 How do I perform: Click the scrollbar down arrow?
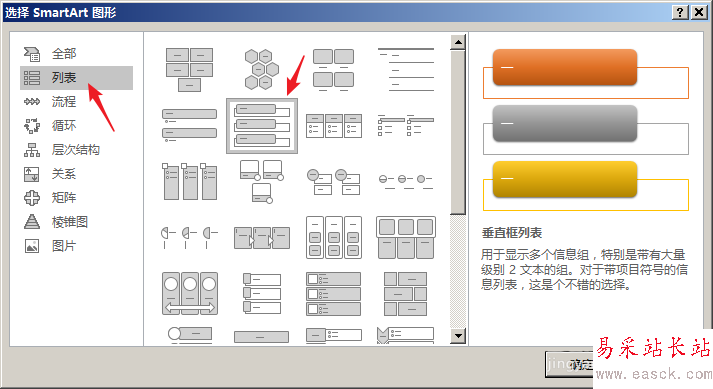click(x=458, y=336)
